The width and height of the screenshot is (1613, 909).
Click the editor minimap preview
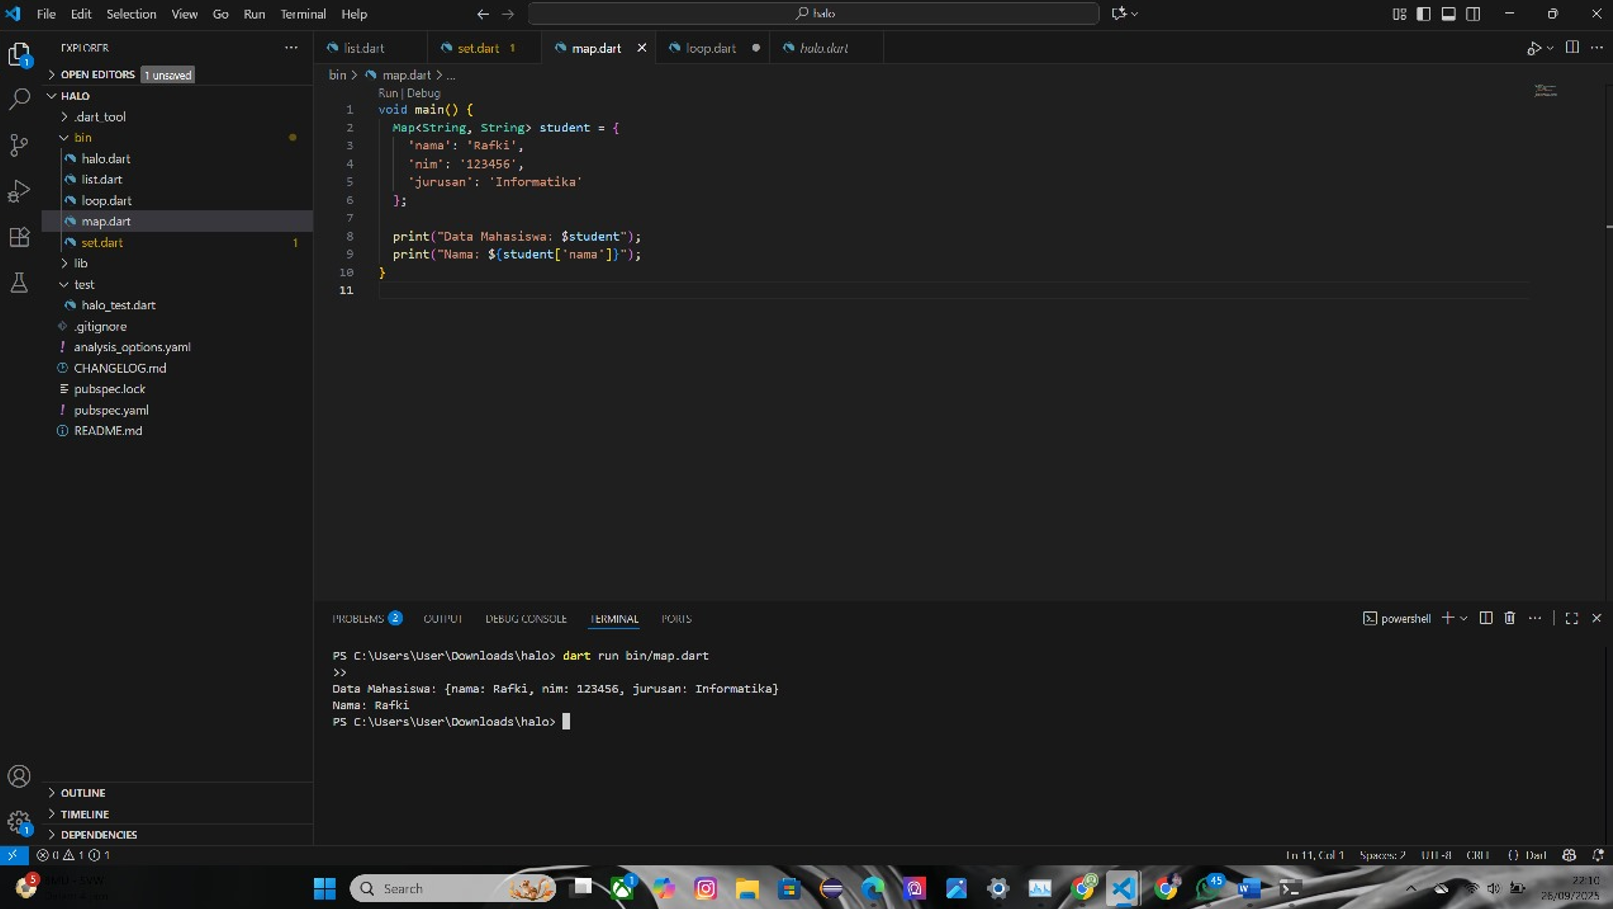click(1545, 91)
